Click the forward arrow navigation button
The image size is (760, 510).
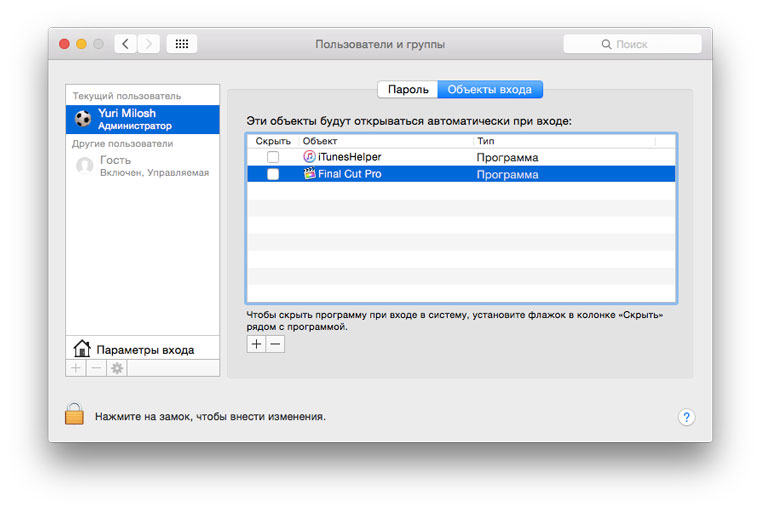click(149, 44)
